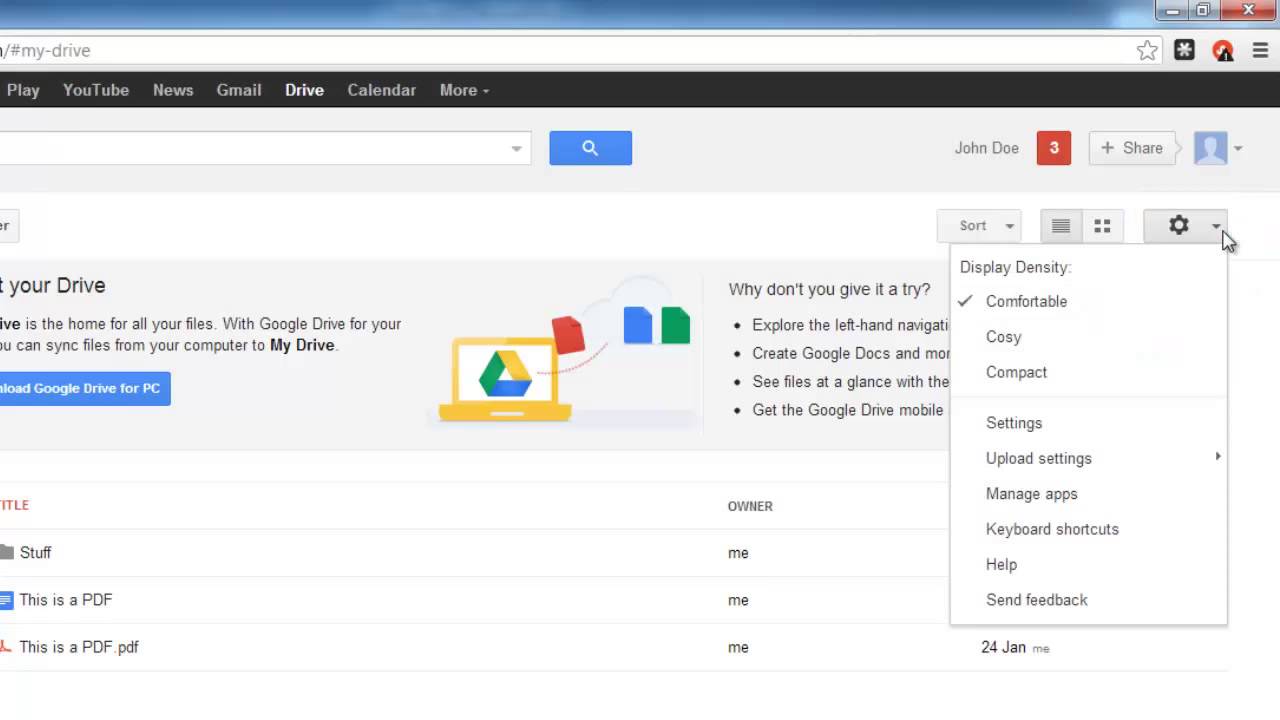The image size is (1280, 720).
Task: Select Comfortable display density
Action: [x=1026, y=301]
